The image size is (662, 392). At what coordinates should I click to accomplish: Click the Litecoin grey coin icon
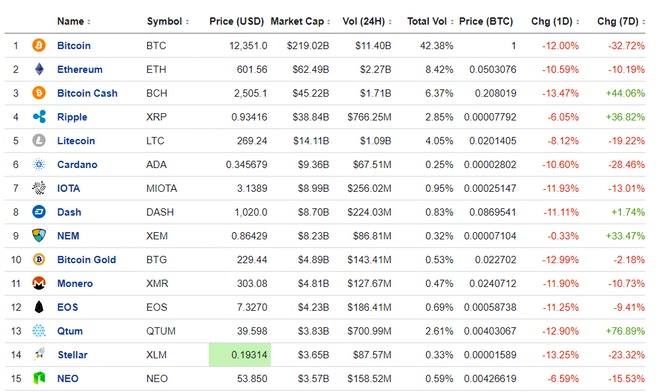(39, 140)
